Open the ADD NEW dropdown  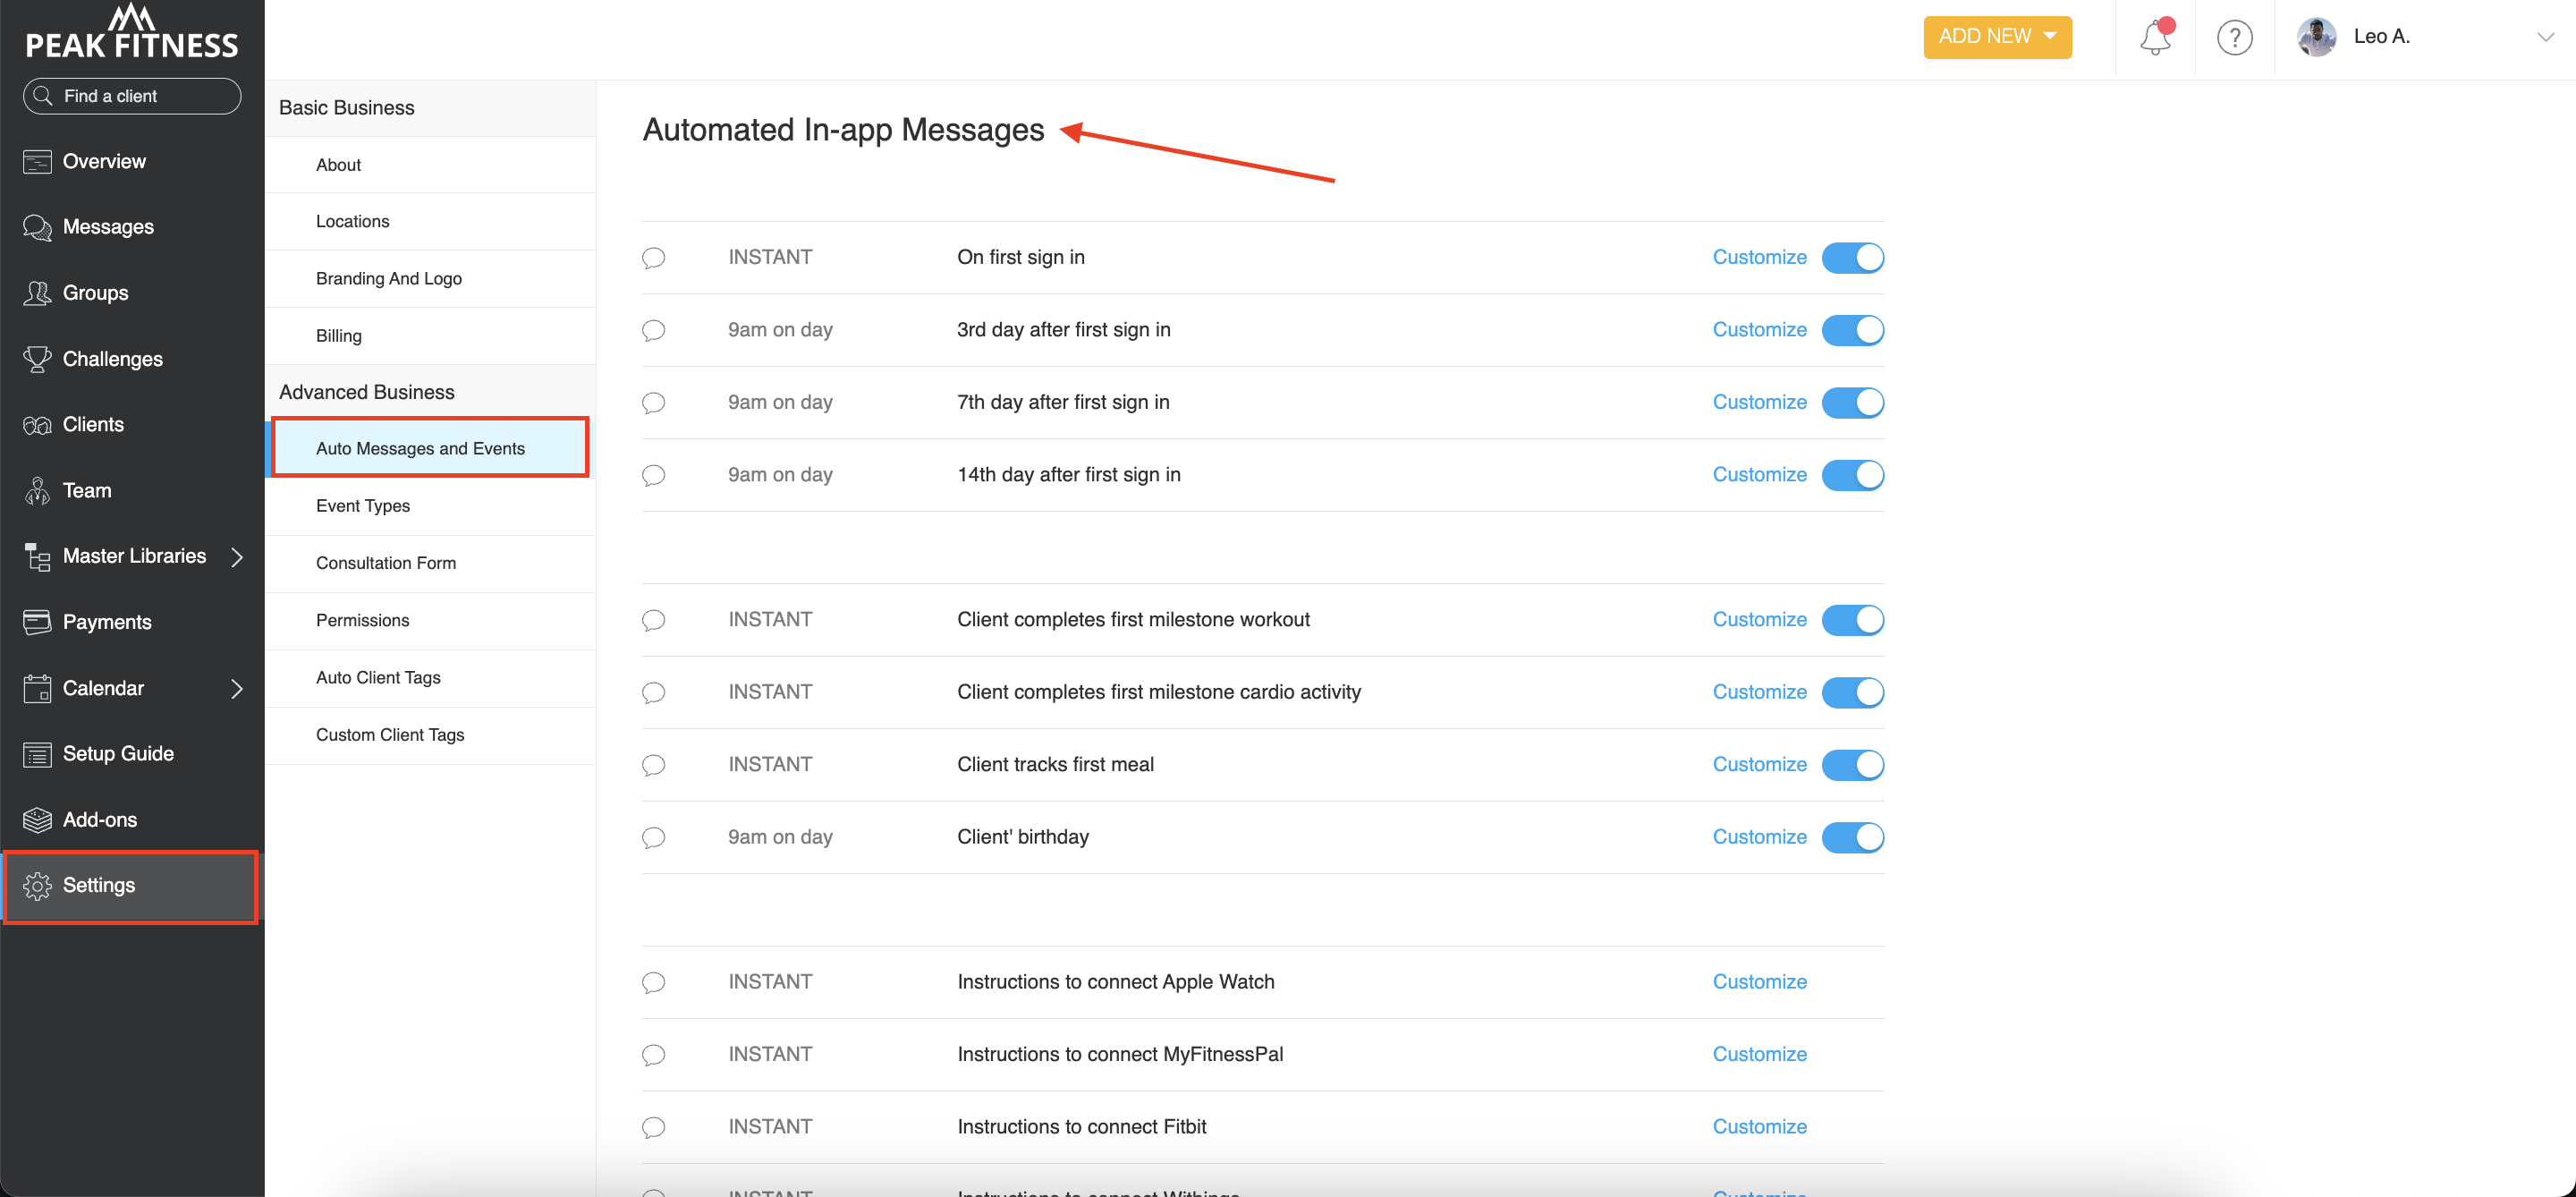click(x=1997, y=37)
